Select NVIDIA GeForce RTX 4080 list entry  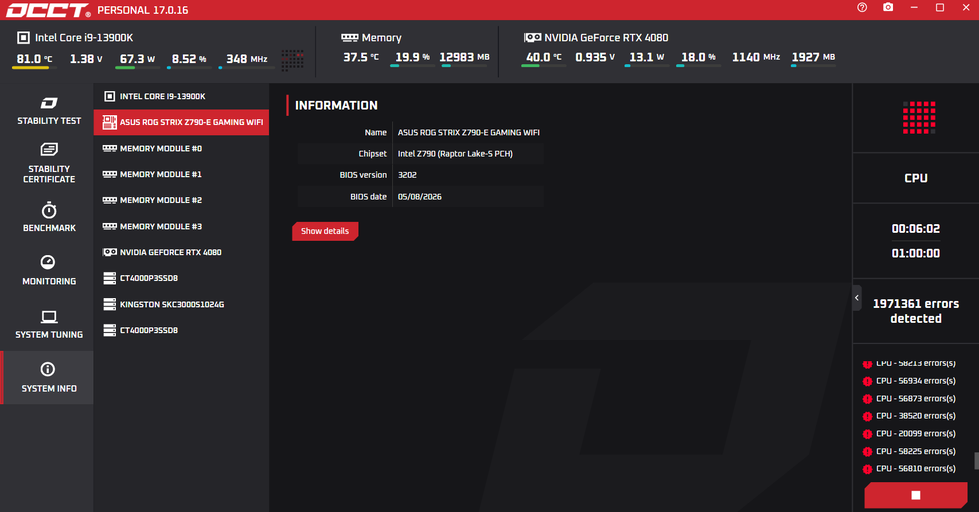point(181,252)
